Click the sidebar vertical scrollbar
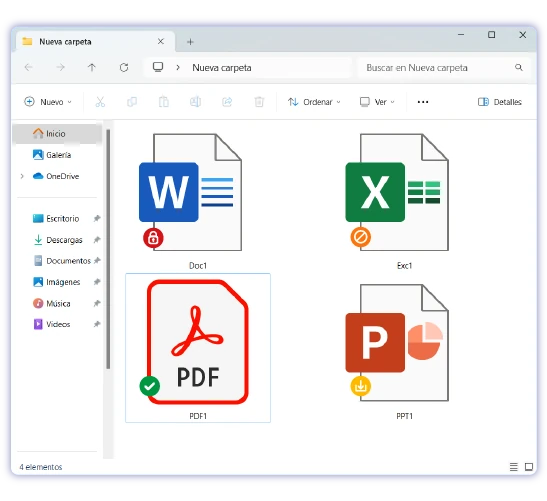Image resolution: width=547 pixels, height=501 pixels. coord(108,249)
